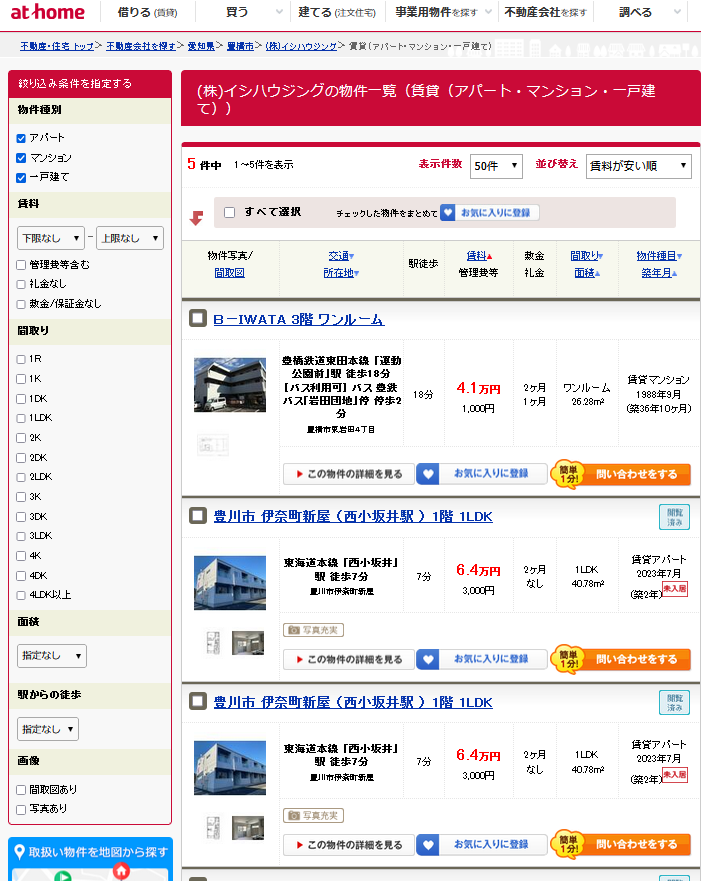Click 豊橋市 breadcrumb link
This screenshot has width=701, height=881.
[240, 46]
